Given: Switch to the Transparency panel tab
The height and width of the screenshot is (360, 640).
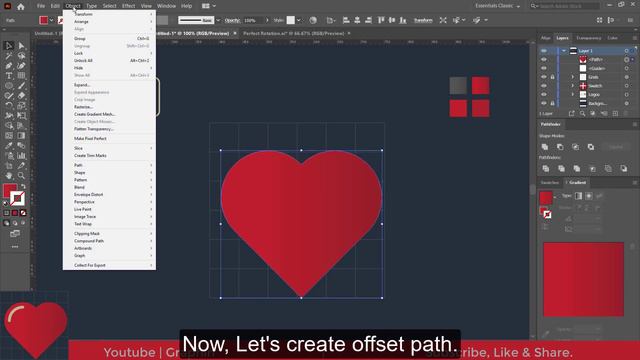Looking at the screenshot, I should click(x=589, y=38).
